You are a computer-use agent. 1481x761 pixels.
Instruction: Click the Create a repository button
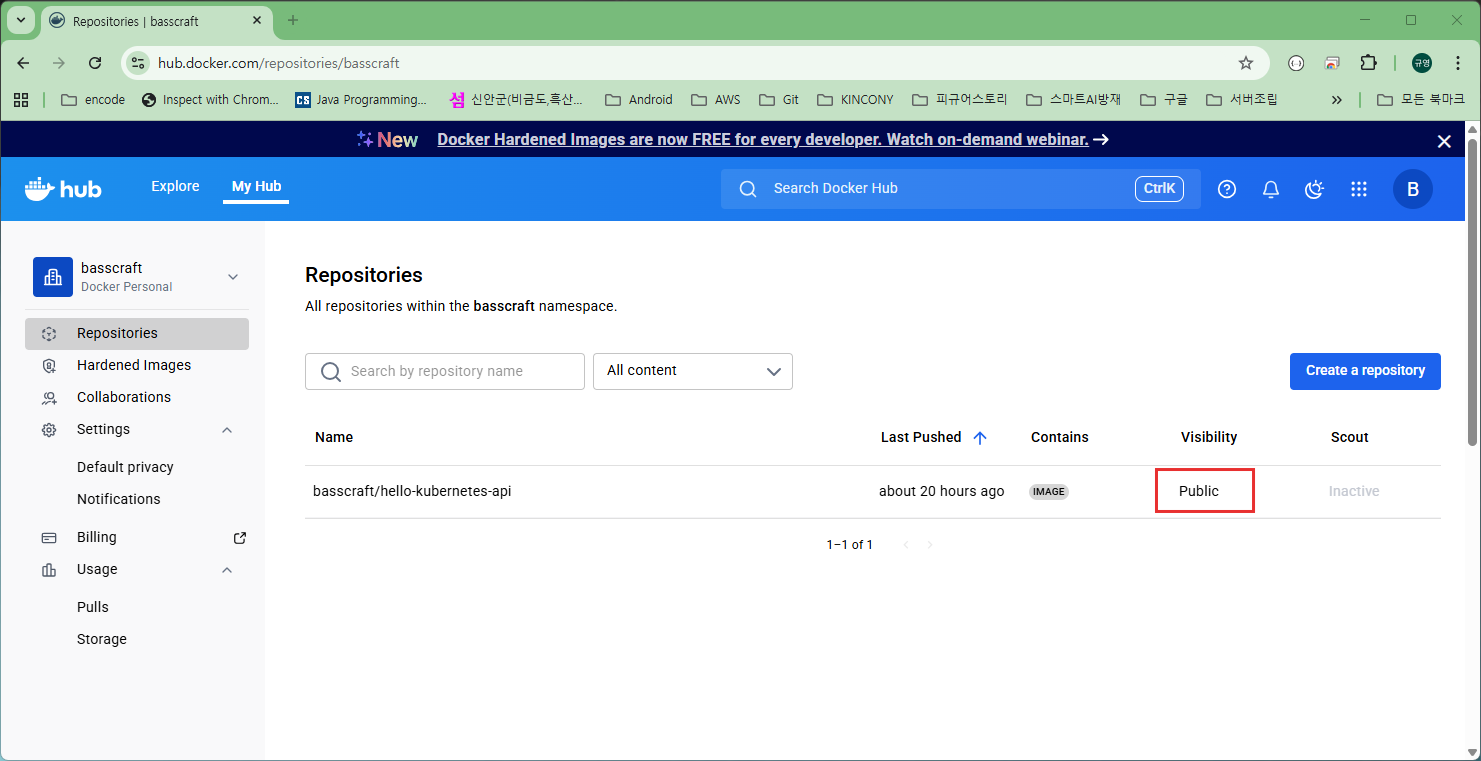tap(1365, 371)
